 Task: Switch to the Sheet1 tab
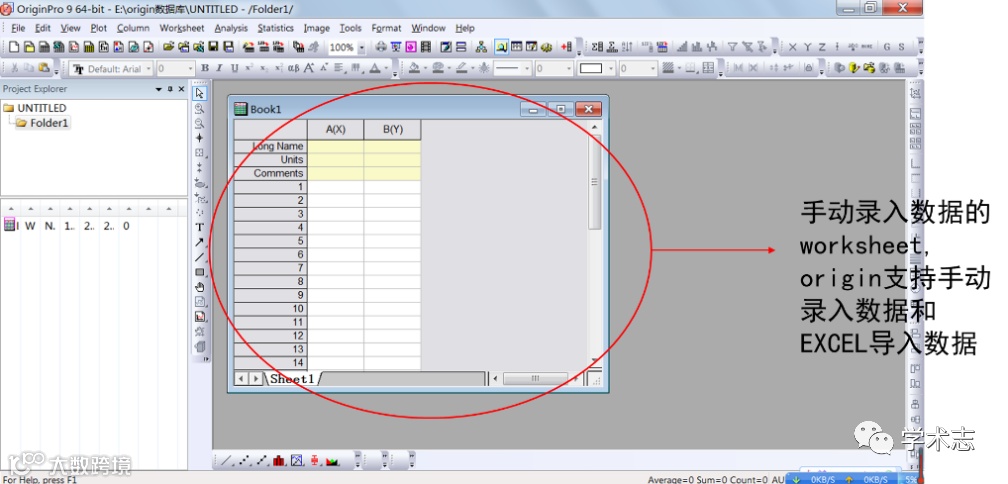292,379
